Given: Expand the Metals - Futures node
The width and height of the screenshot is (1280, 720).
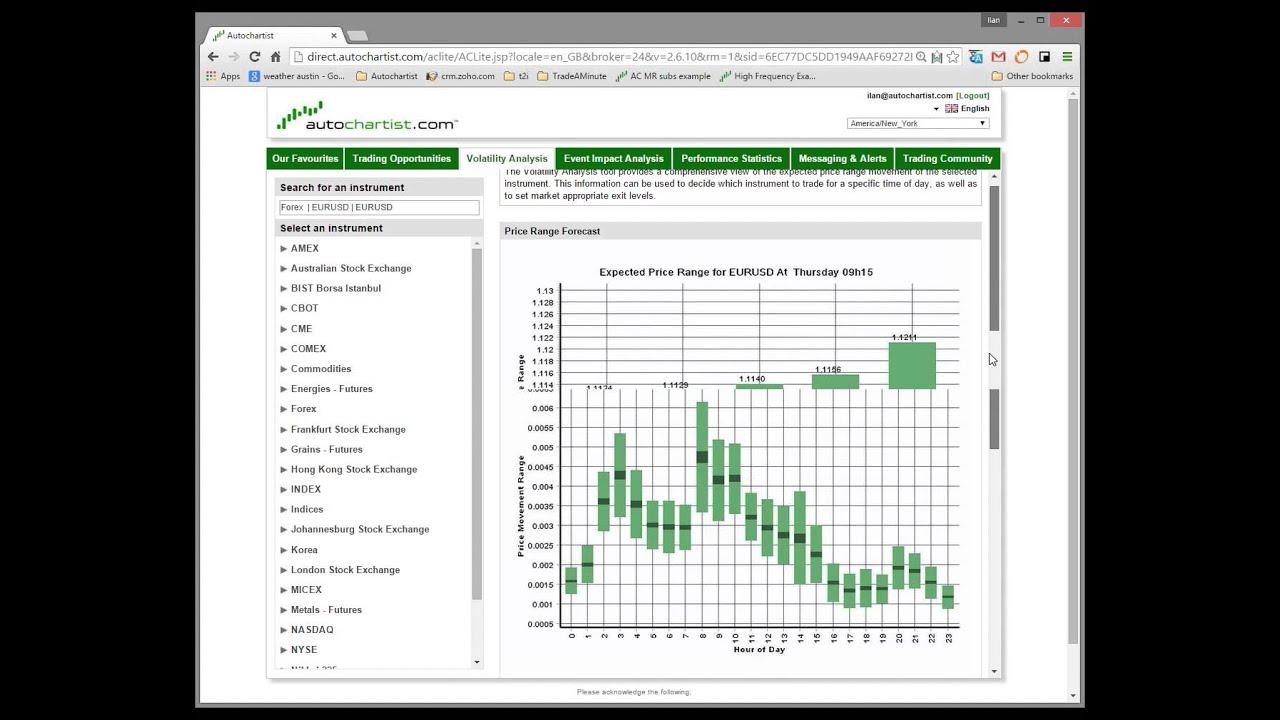Looking at the screenshot, I should click(x=284, y=609).
